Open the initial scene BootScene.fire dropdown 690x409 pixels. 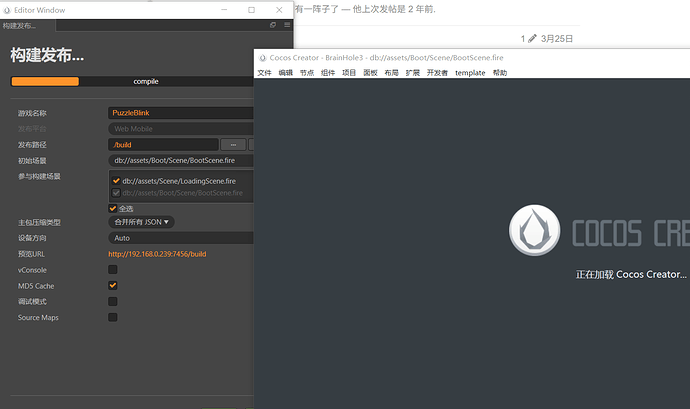pos(181,160)
